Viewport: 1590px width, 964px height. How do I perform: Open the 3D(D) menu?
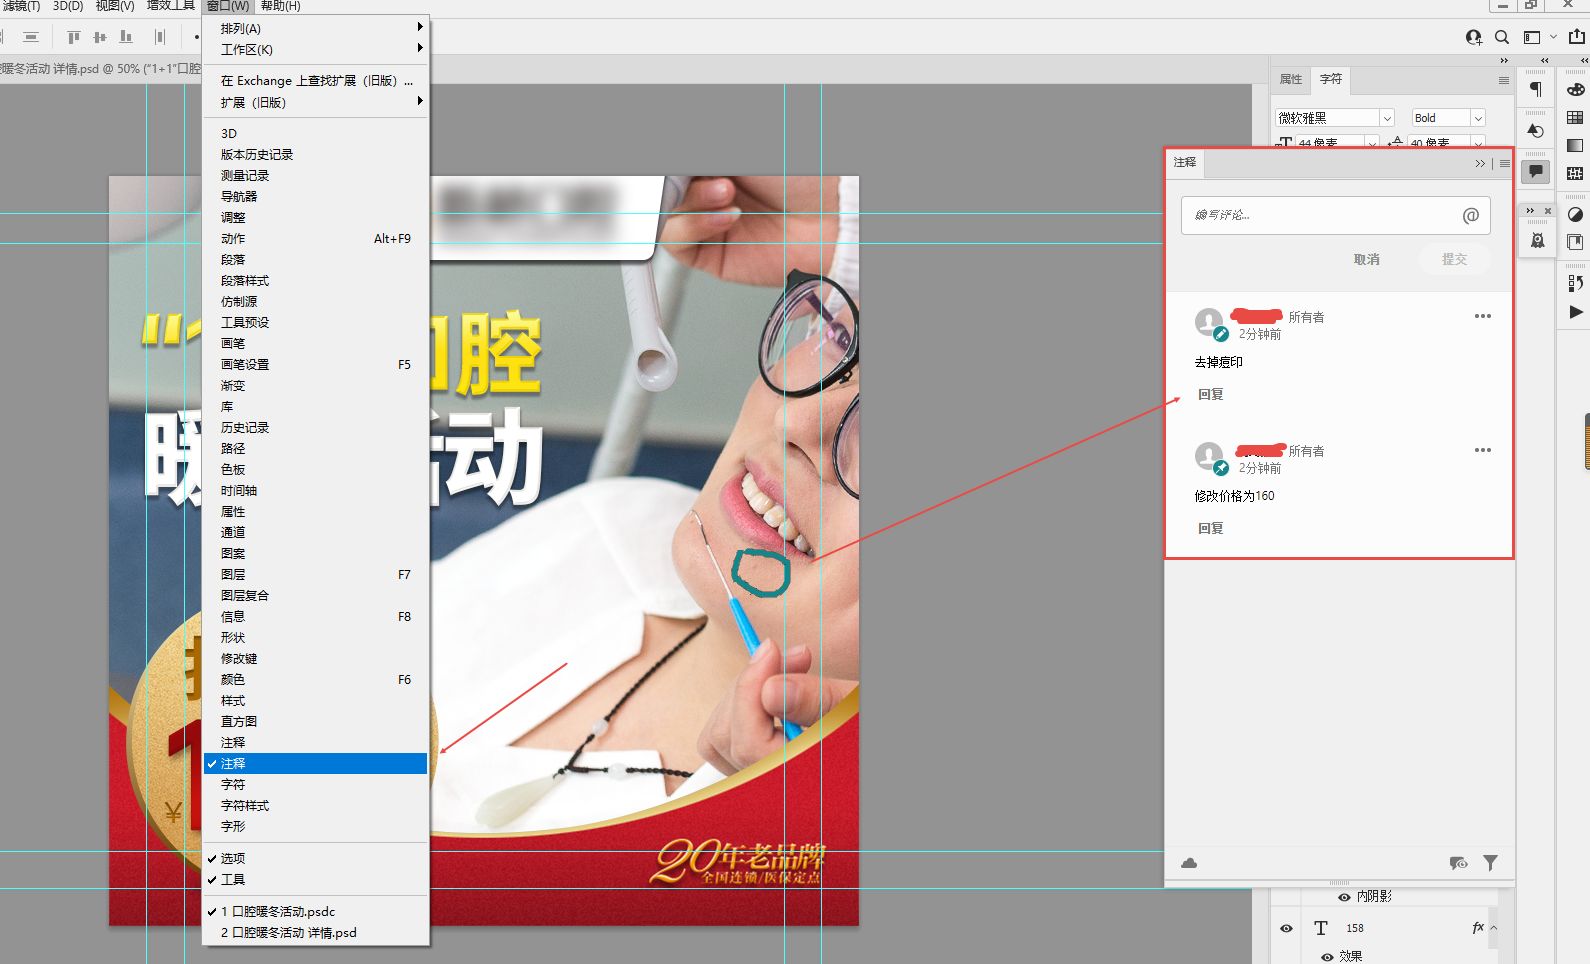click(x=68, y=6)
